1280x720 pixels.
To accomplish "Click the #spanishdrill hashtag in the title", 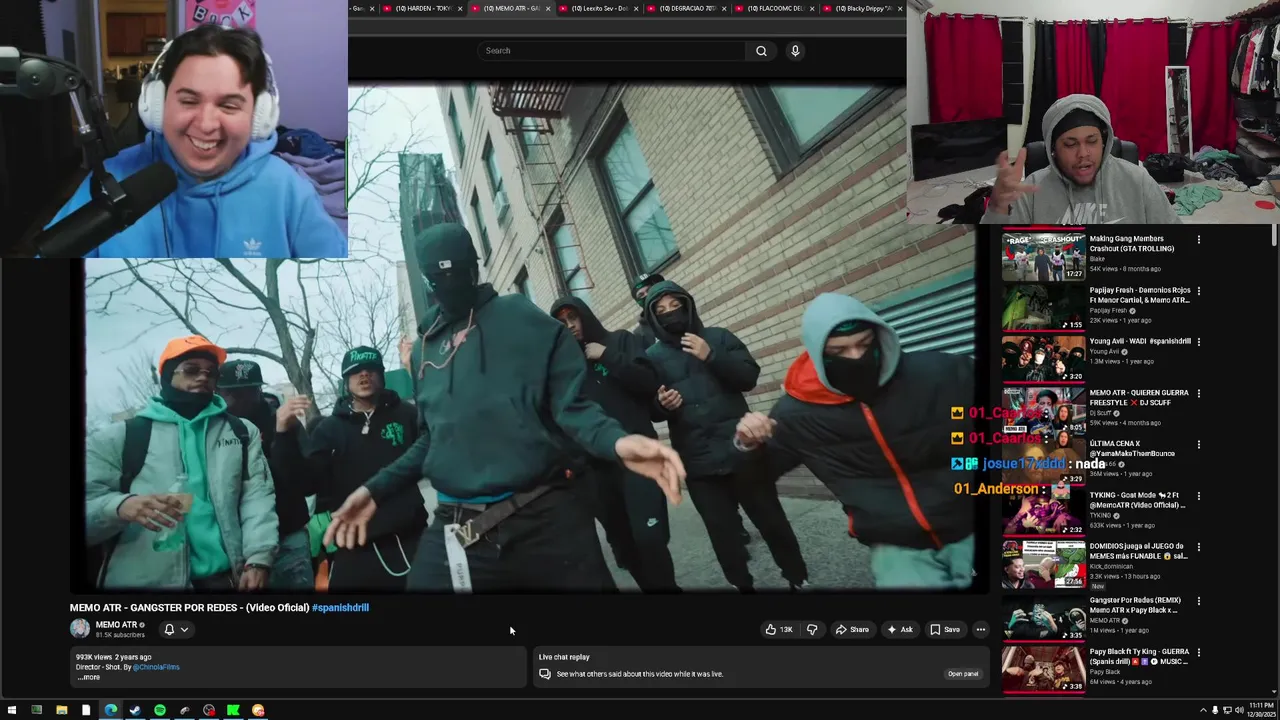I will (340, 607).
